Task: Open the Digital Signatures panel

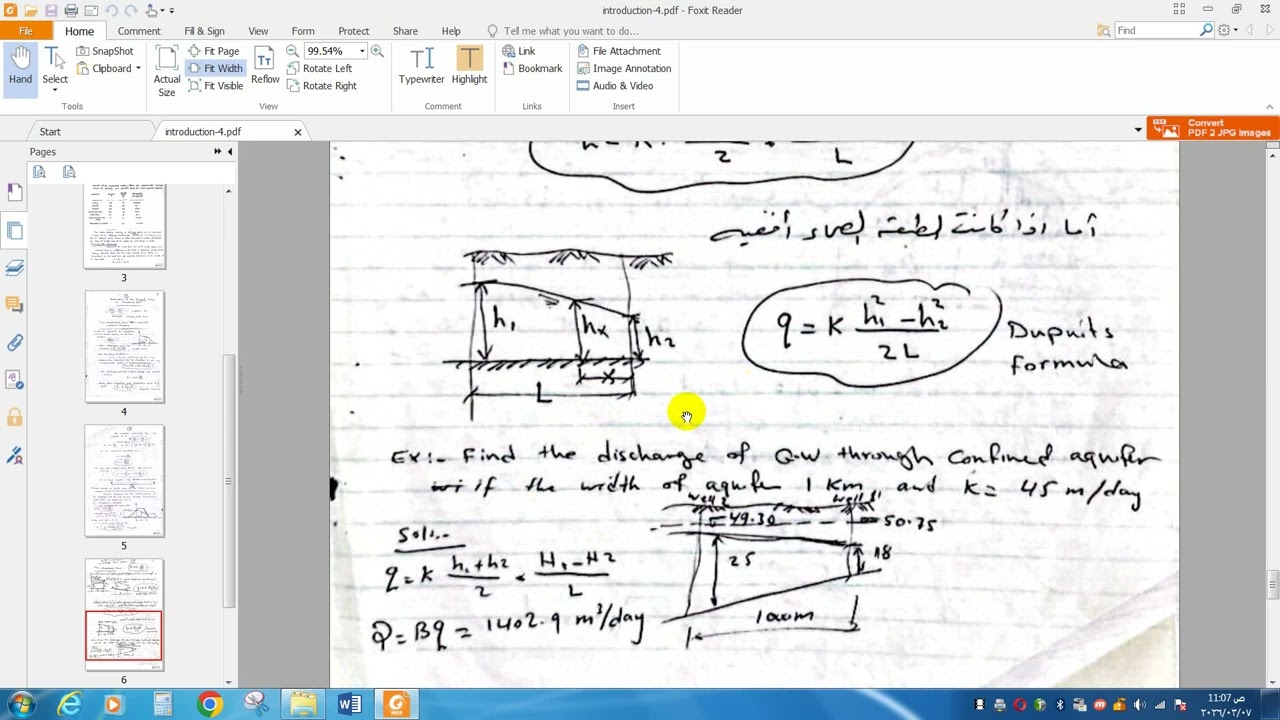Action: point(14,455)
